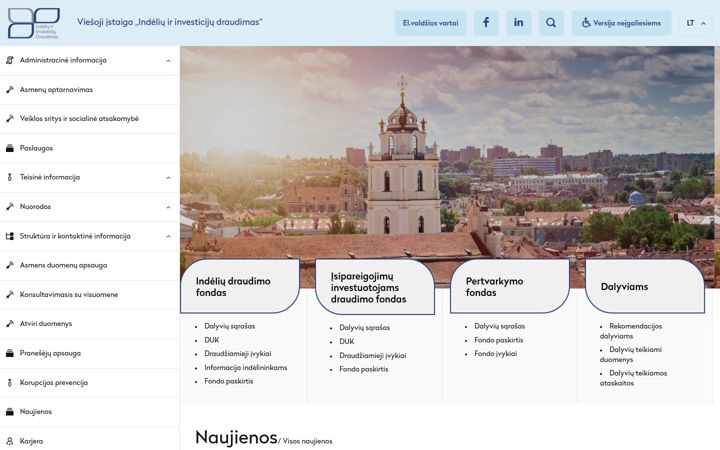Click the Konsultavimasis su visuomene icon
Image resolution: width=720 pixels, height=450 pixels.
(10, 294)
